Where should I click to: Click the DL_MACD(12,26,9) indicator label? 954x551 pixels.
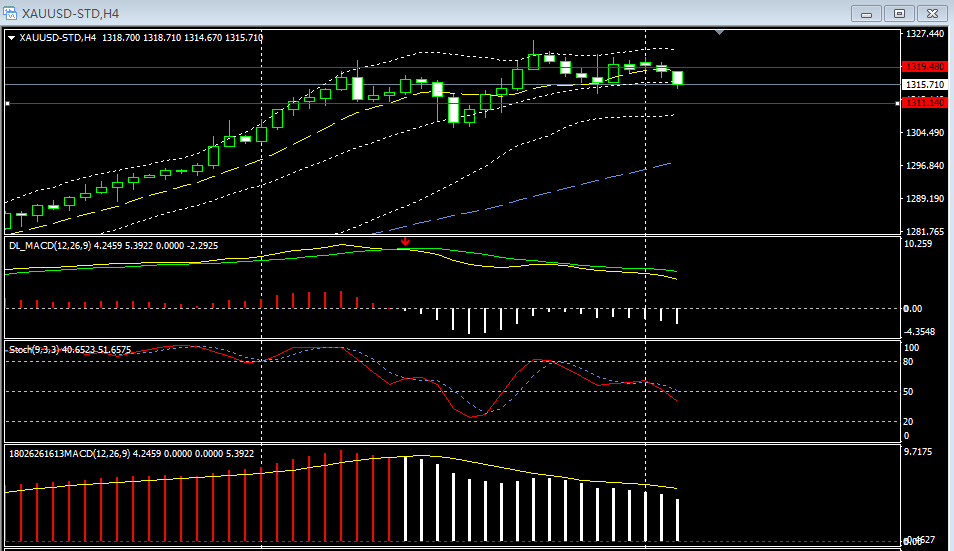[x=60, y=245]
